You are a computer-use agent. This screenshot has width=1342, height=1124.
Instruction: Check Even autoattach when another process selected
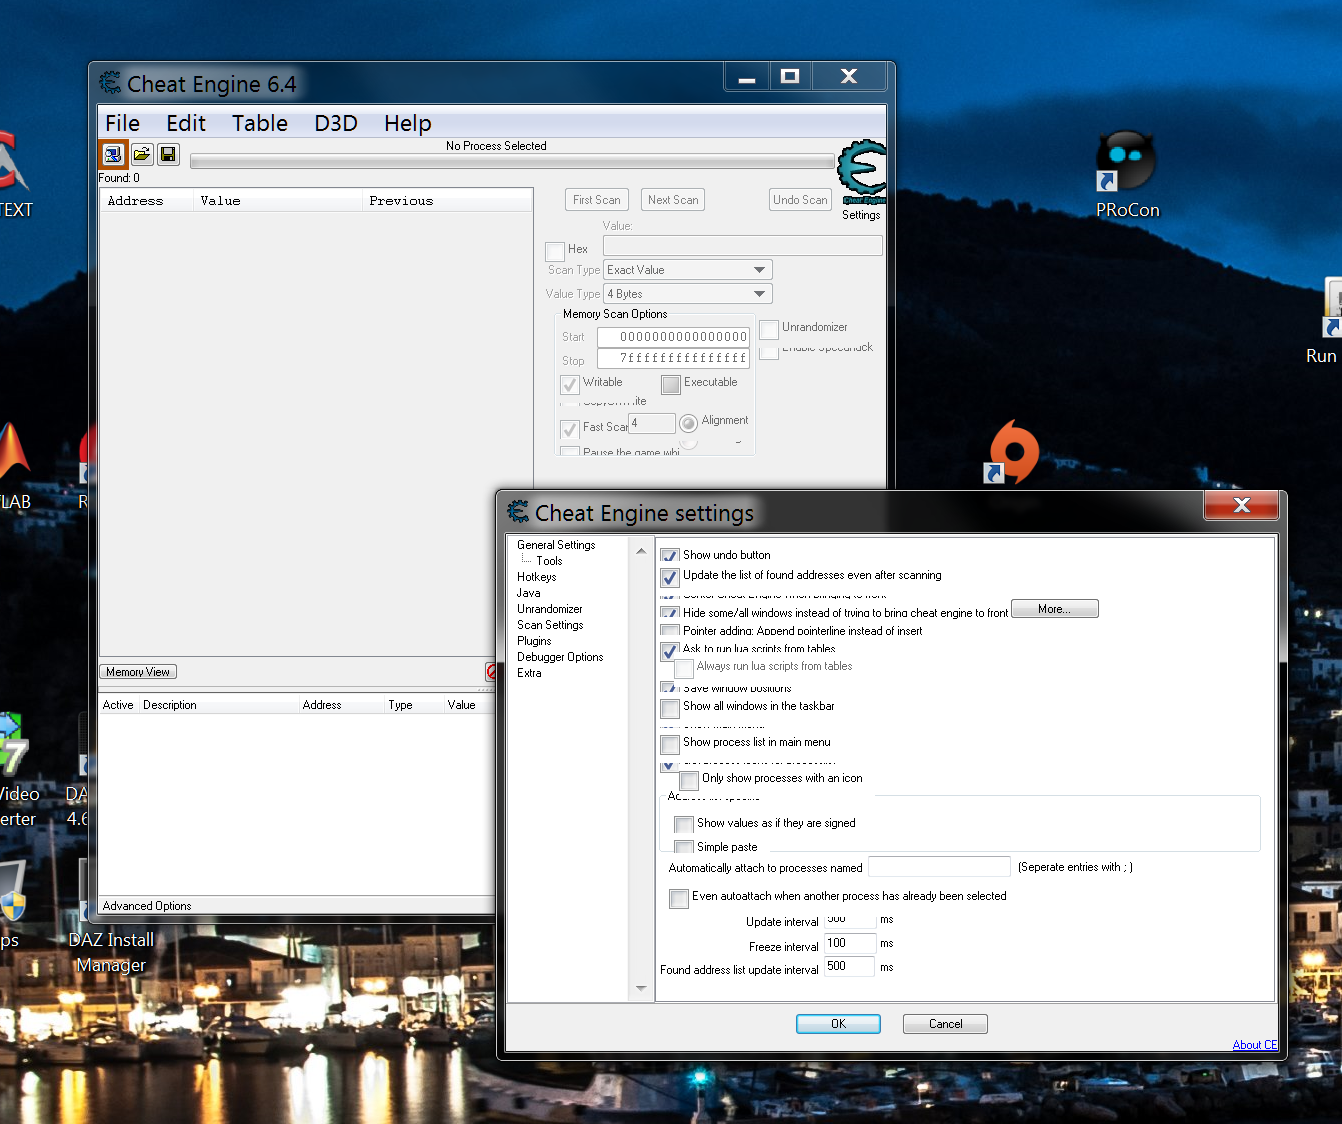tap(679, 898)
